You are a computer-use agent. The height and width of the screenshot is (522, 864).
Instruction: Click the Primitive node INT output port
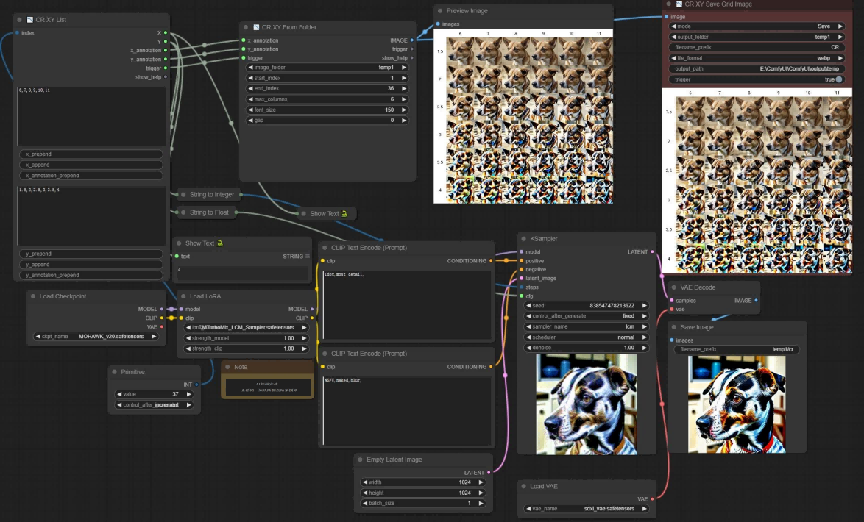[197, 384]
